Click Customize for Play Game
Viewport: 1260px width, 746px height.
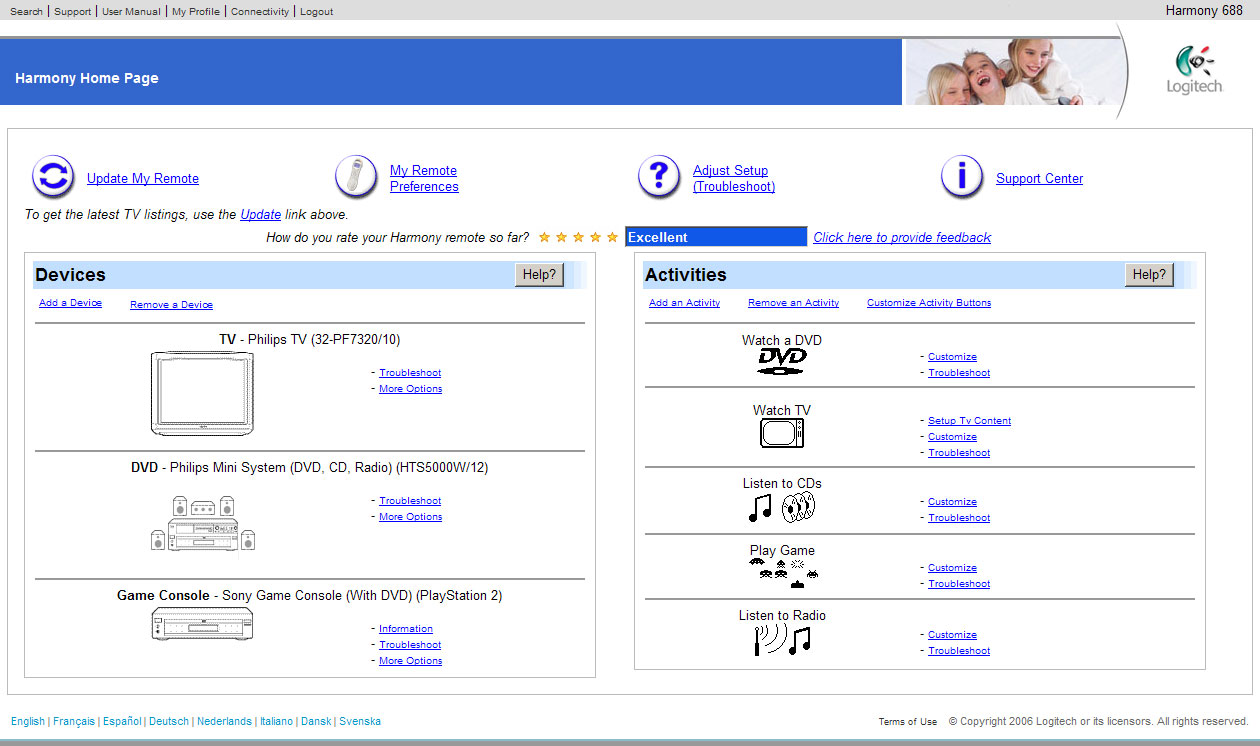pos(952,568)
